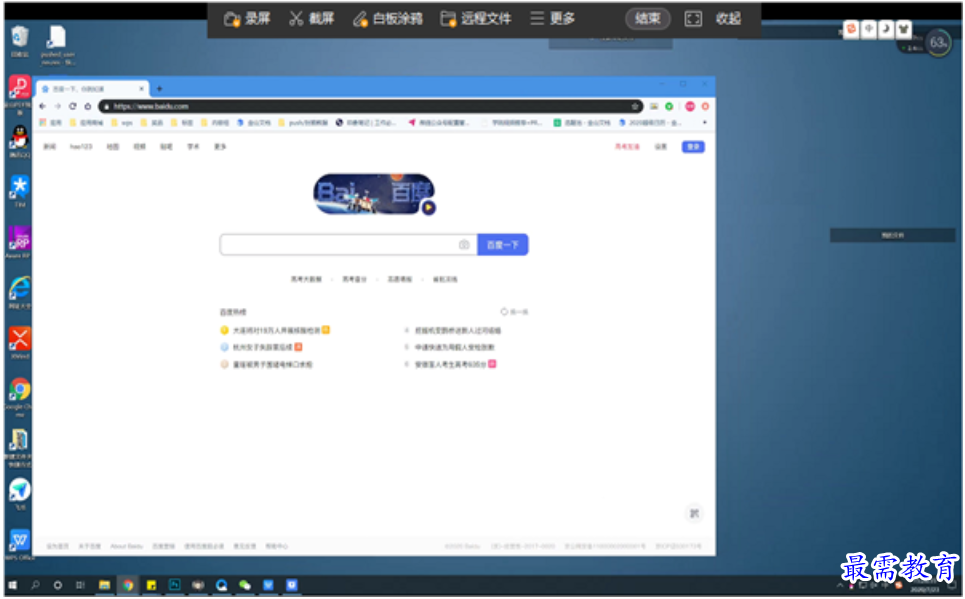Image resolution: width=965 pixels, height=599 pixels.
Task: Open 远程文件 remote files
Action: click(x=476, y=18)
